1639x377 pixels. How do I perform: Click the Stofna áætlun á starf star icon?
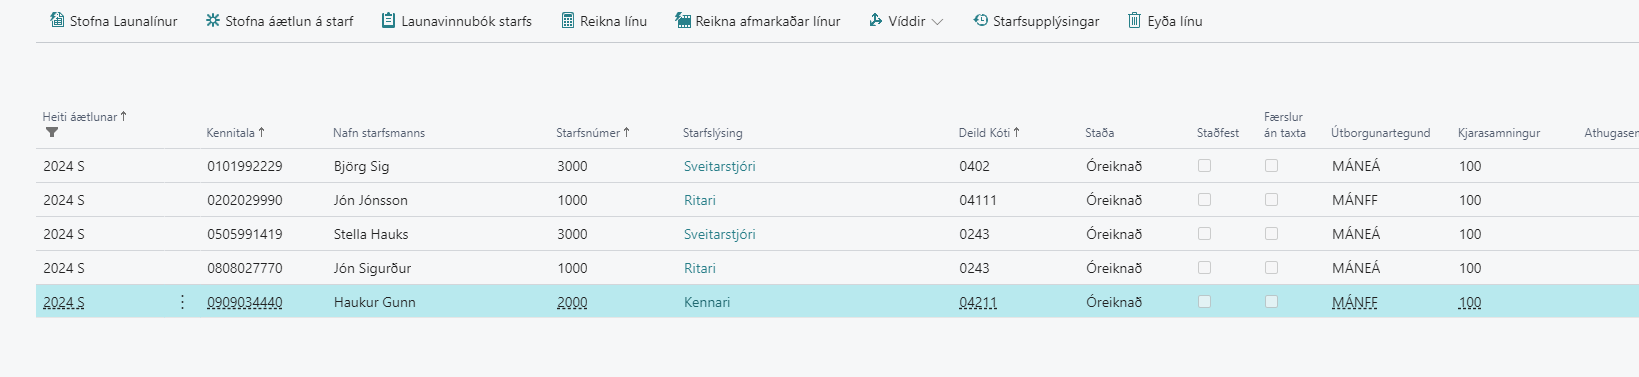[x=213, y=20]
